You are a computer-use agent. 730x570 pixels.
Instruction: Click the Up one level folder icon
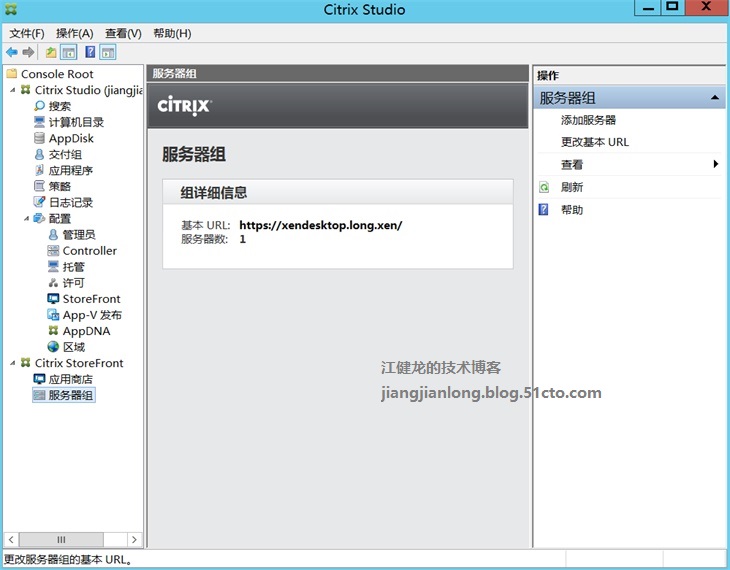51,52
